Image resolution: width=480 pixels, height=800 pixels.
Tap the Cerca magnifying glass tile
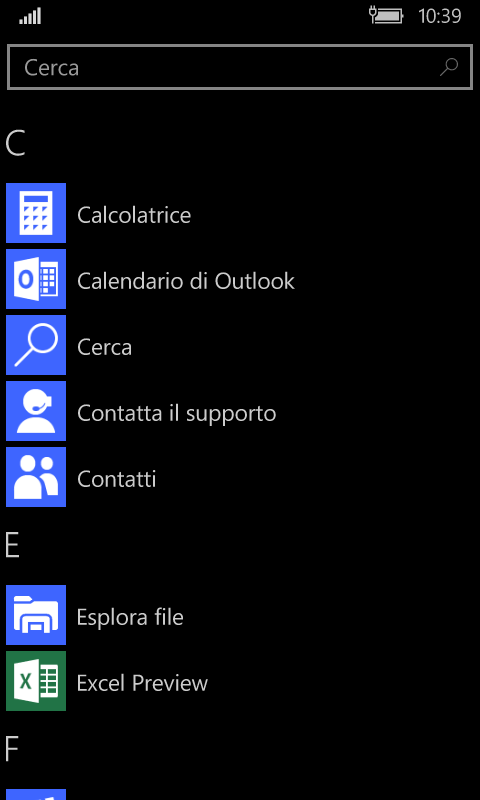click(x=36, y=345)
